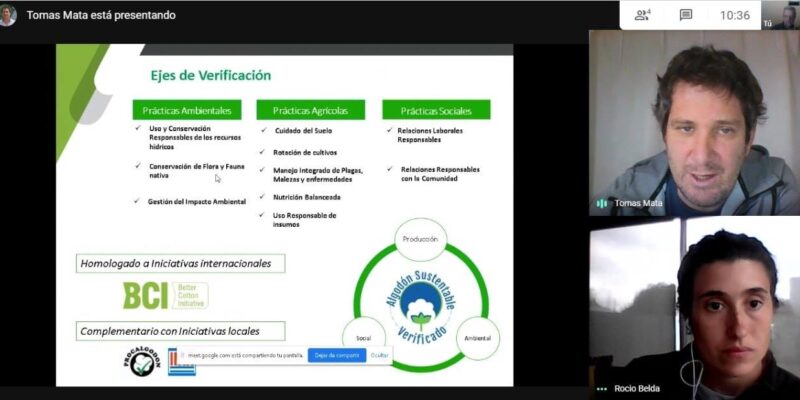This screenshot has height=400, width=800.
Task: Click the 'Prácticas Sociales' green header
Action: click(436, 110)
